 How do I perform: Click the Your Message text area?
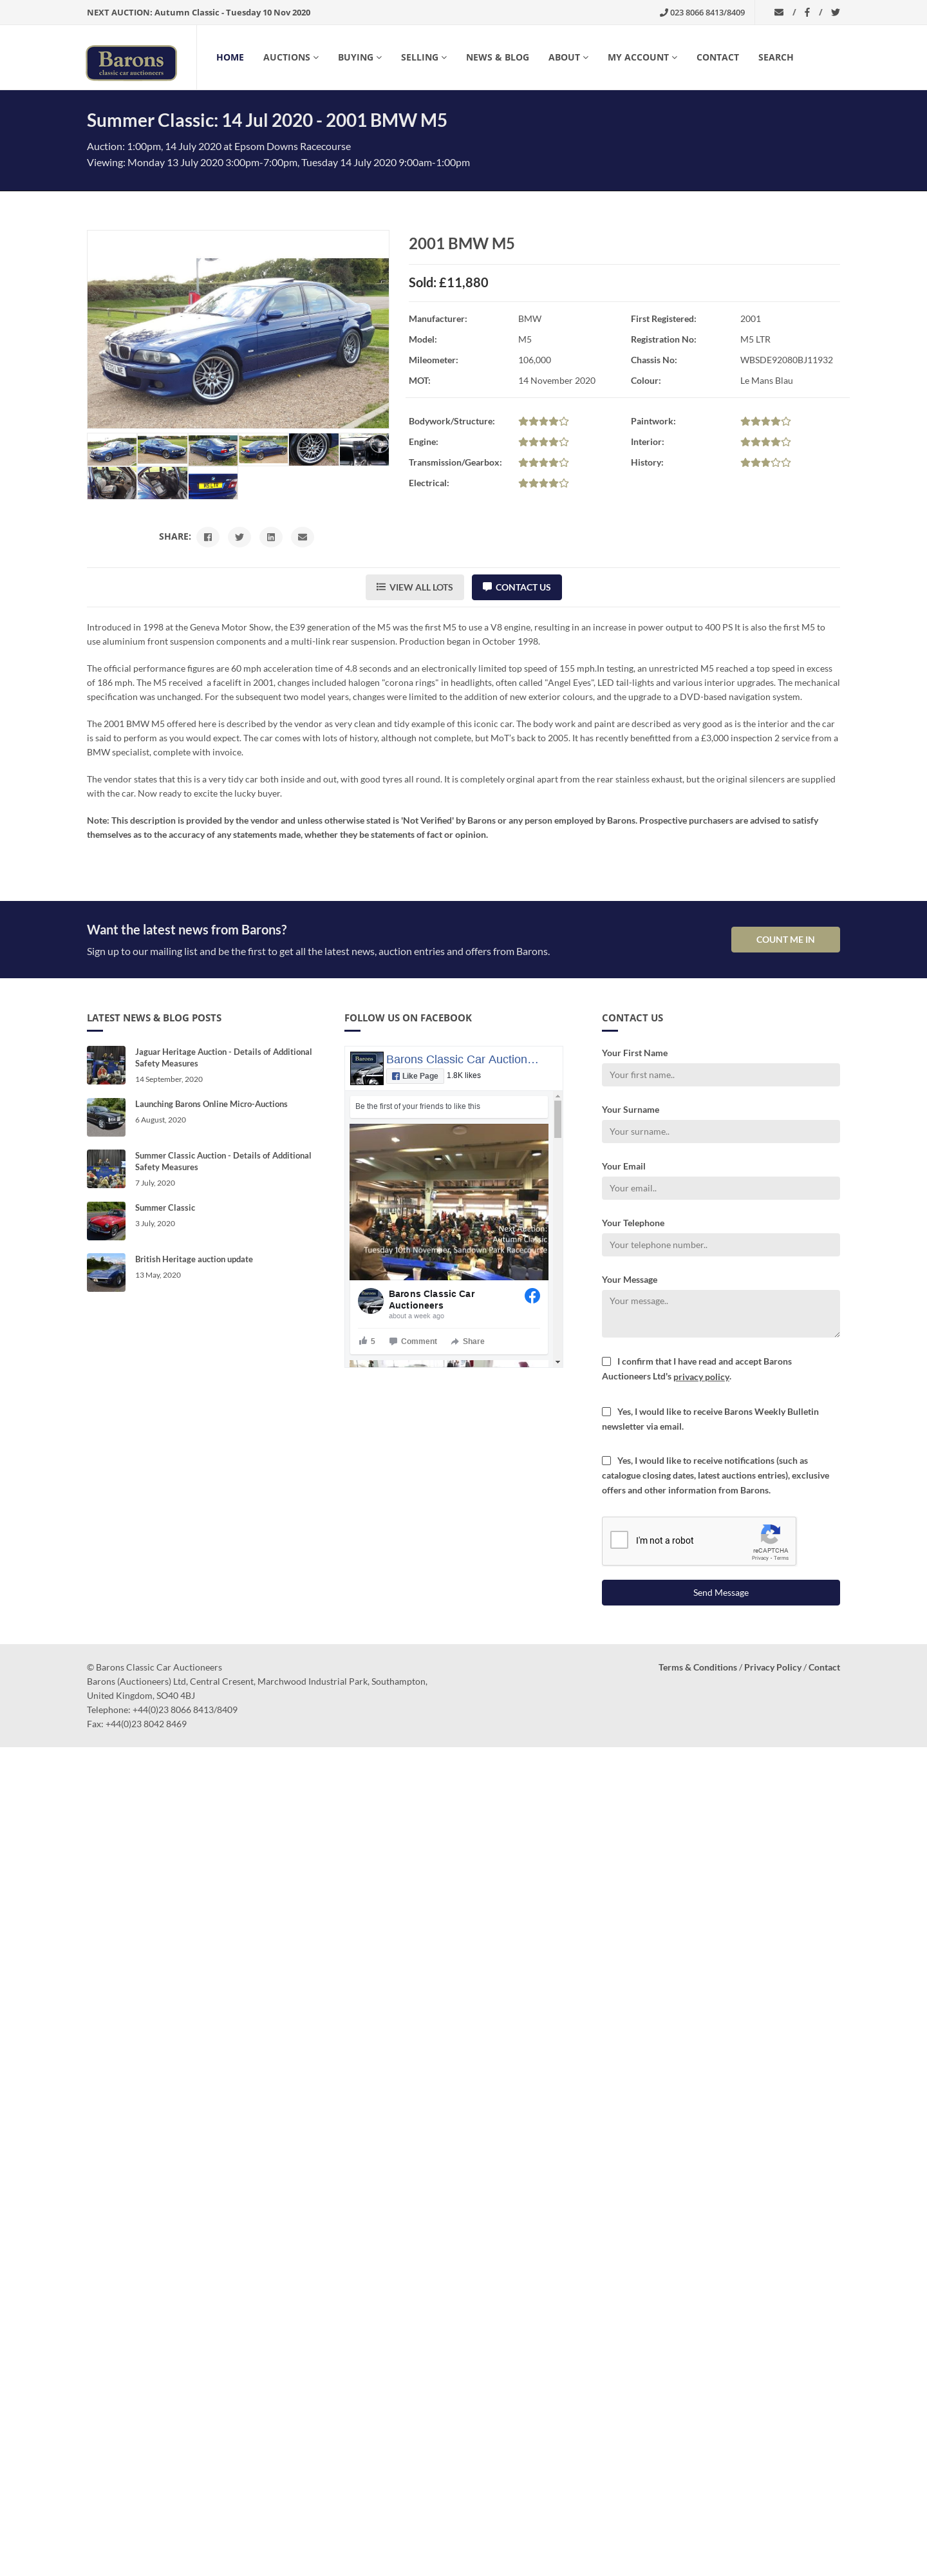click(x=720, y=1313)
